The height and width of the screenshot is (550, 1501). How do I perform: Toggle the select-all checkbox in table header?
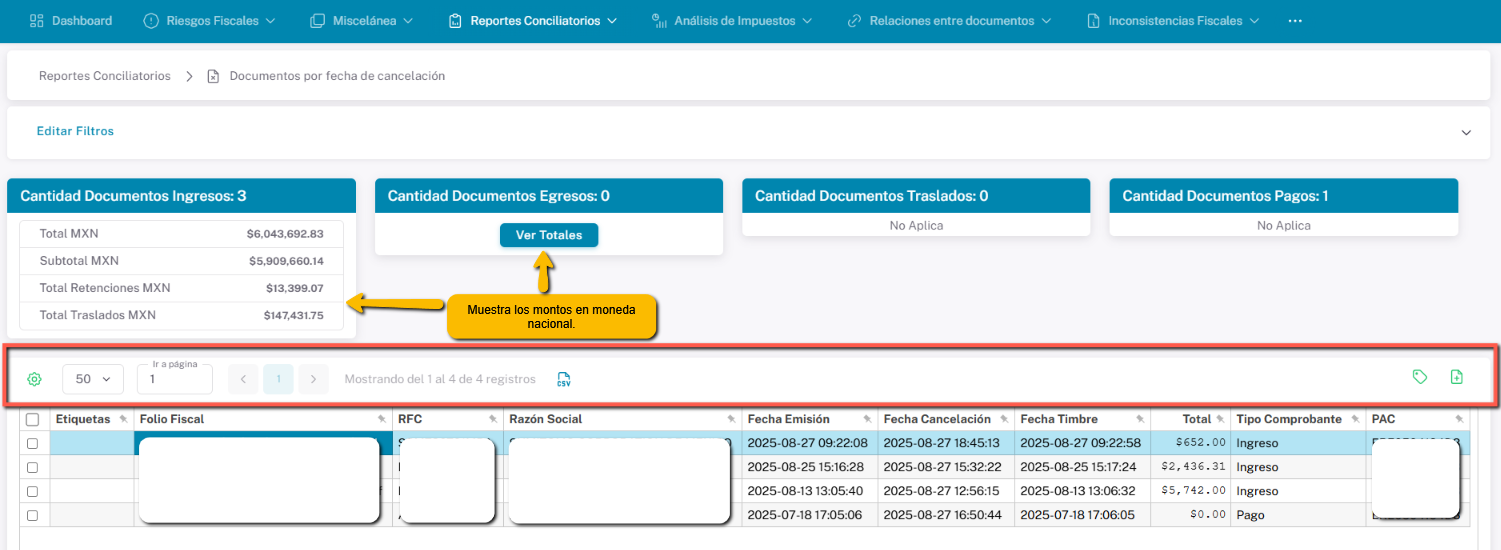pos(32,420)
